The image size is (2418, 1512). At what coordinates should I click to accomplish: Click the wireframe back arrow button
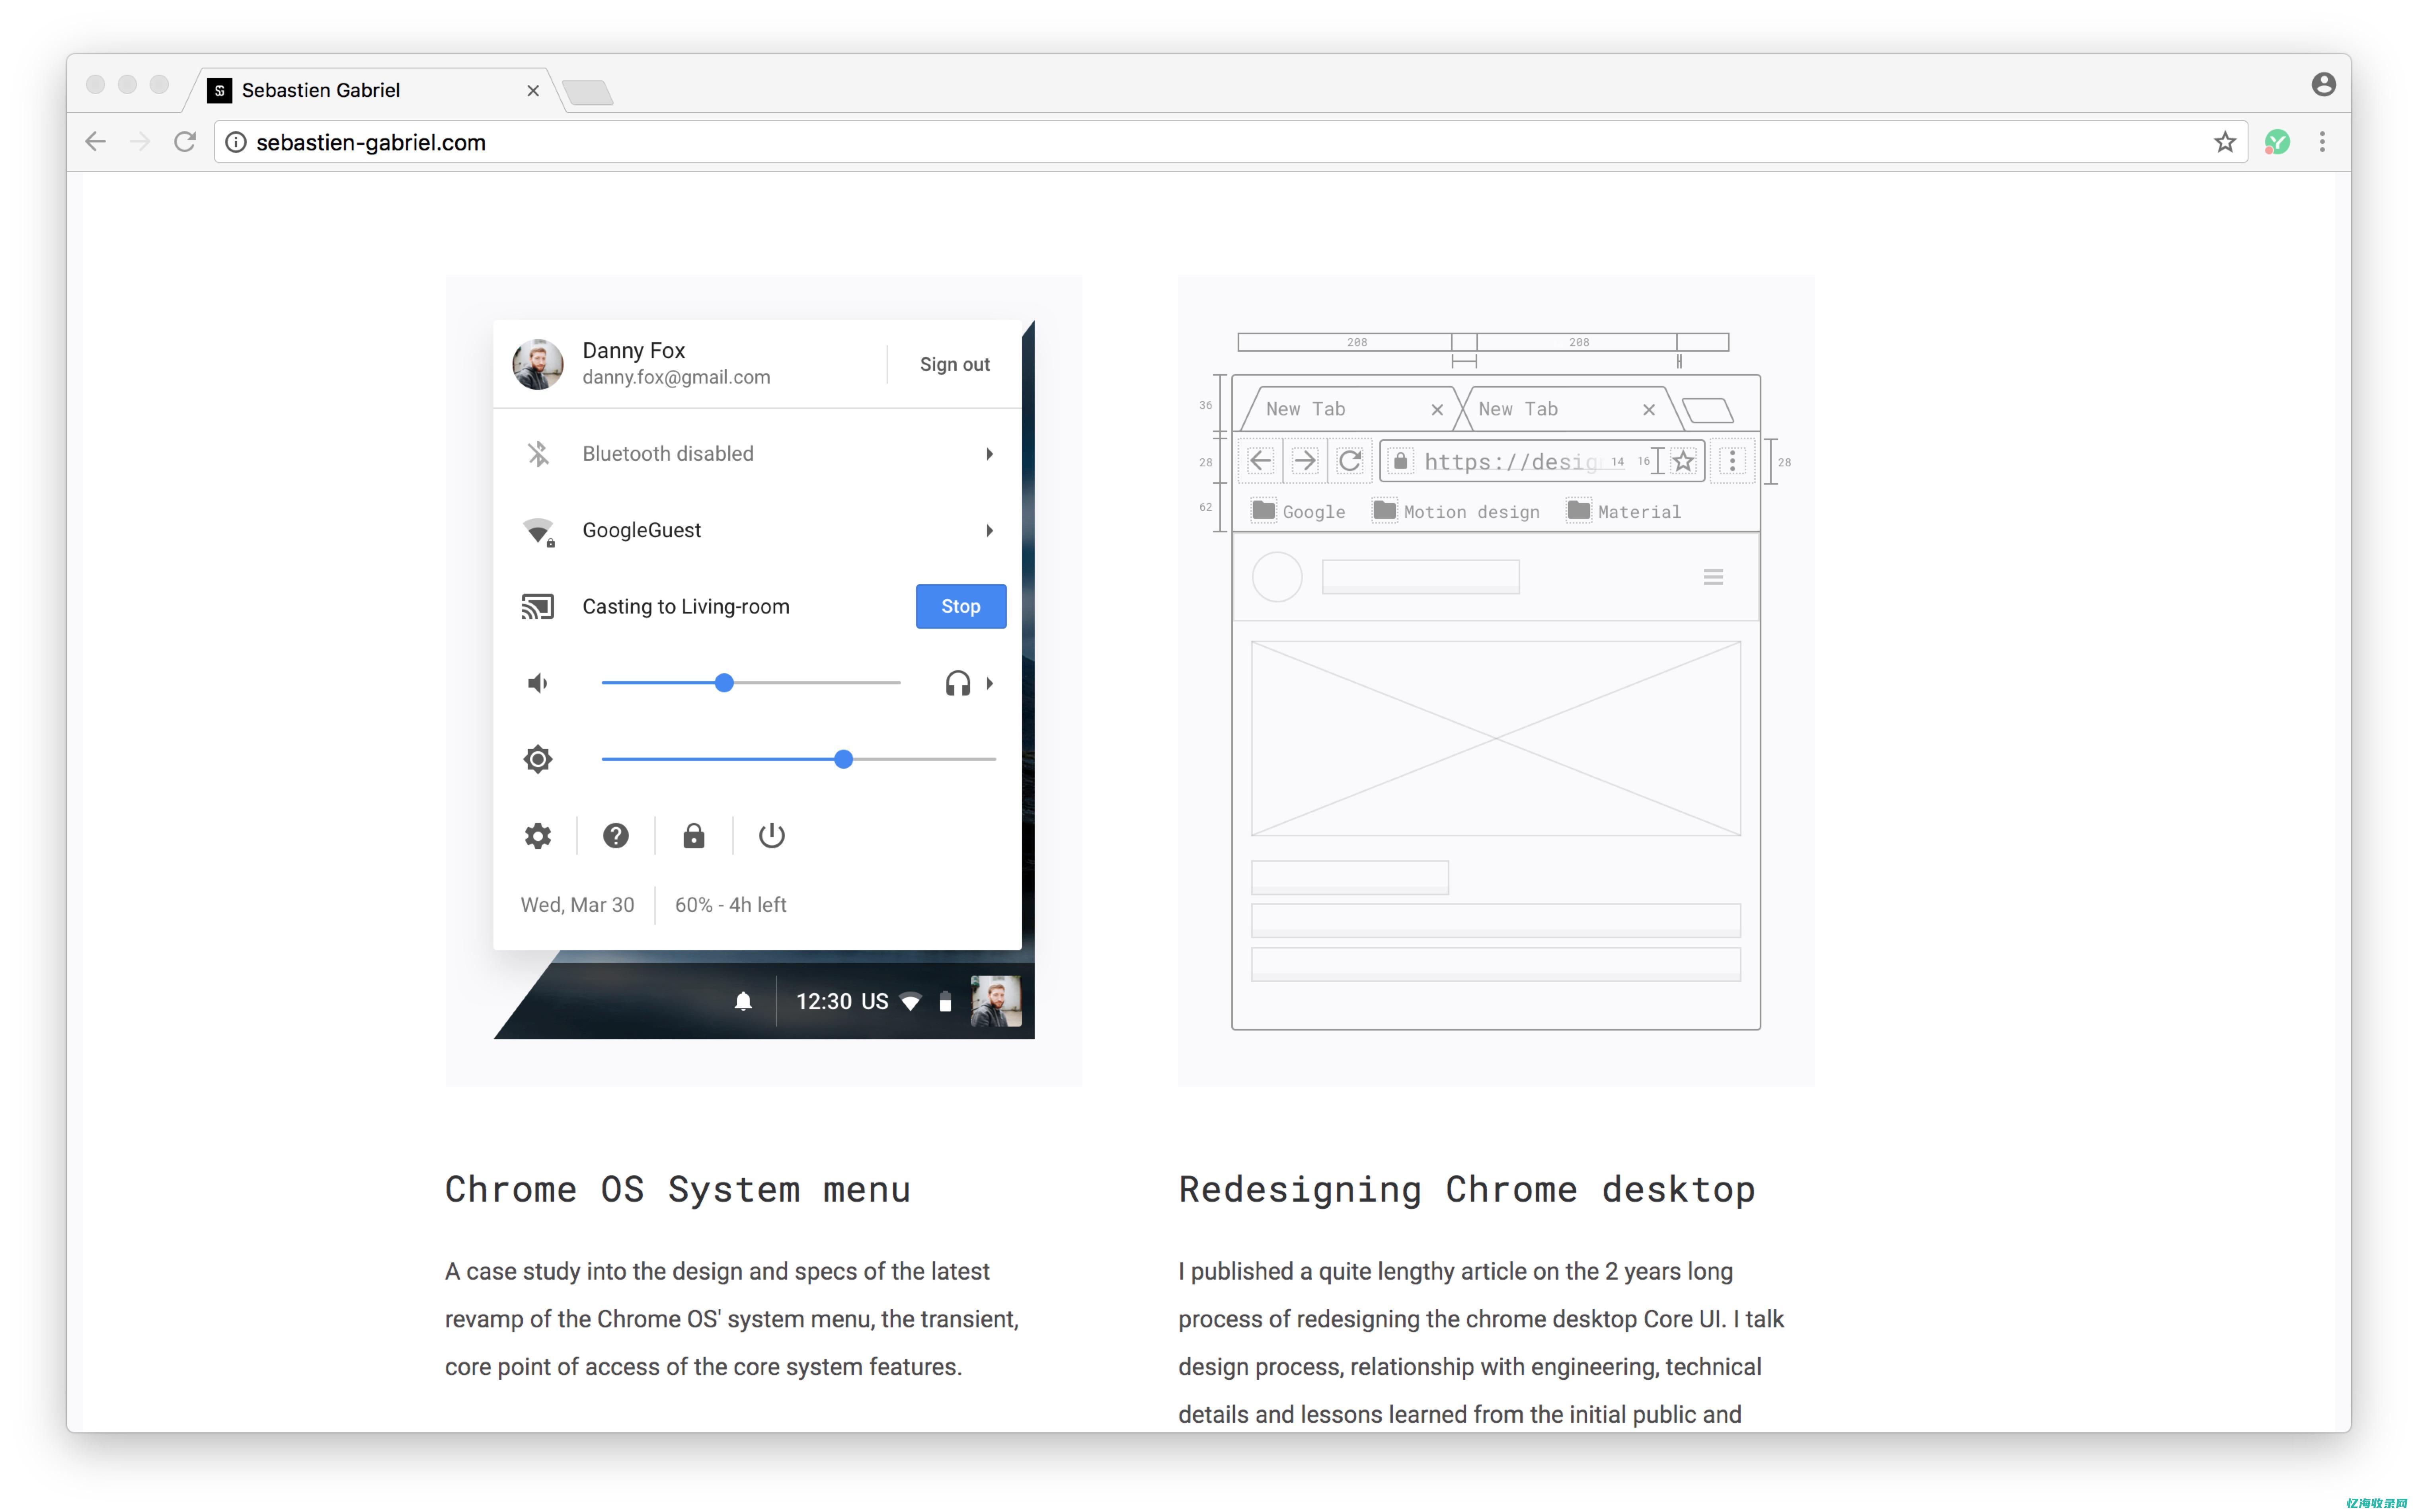click(x=1261, y=461)
